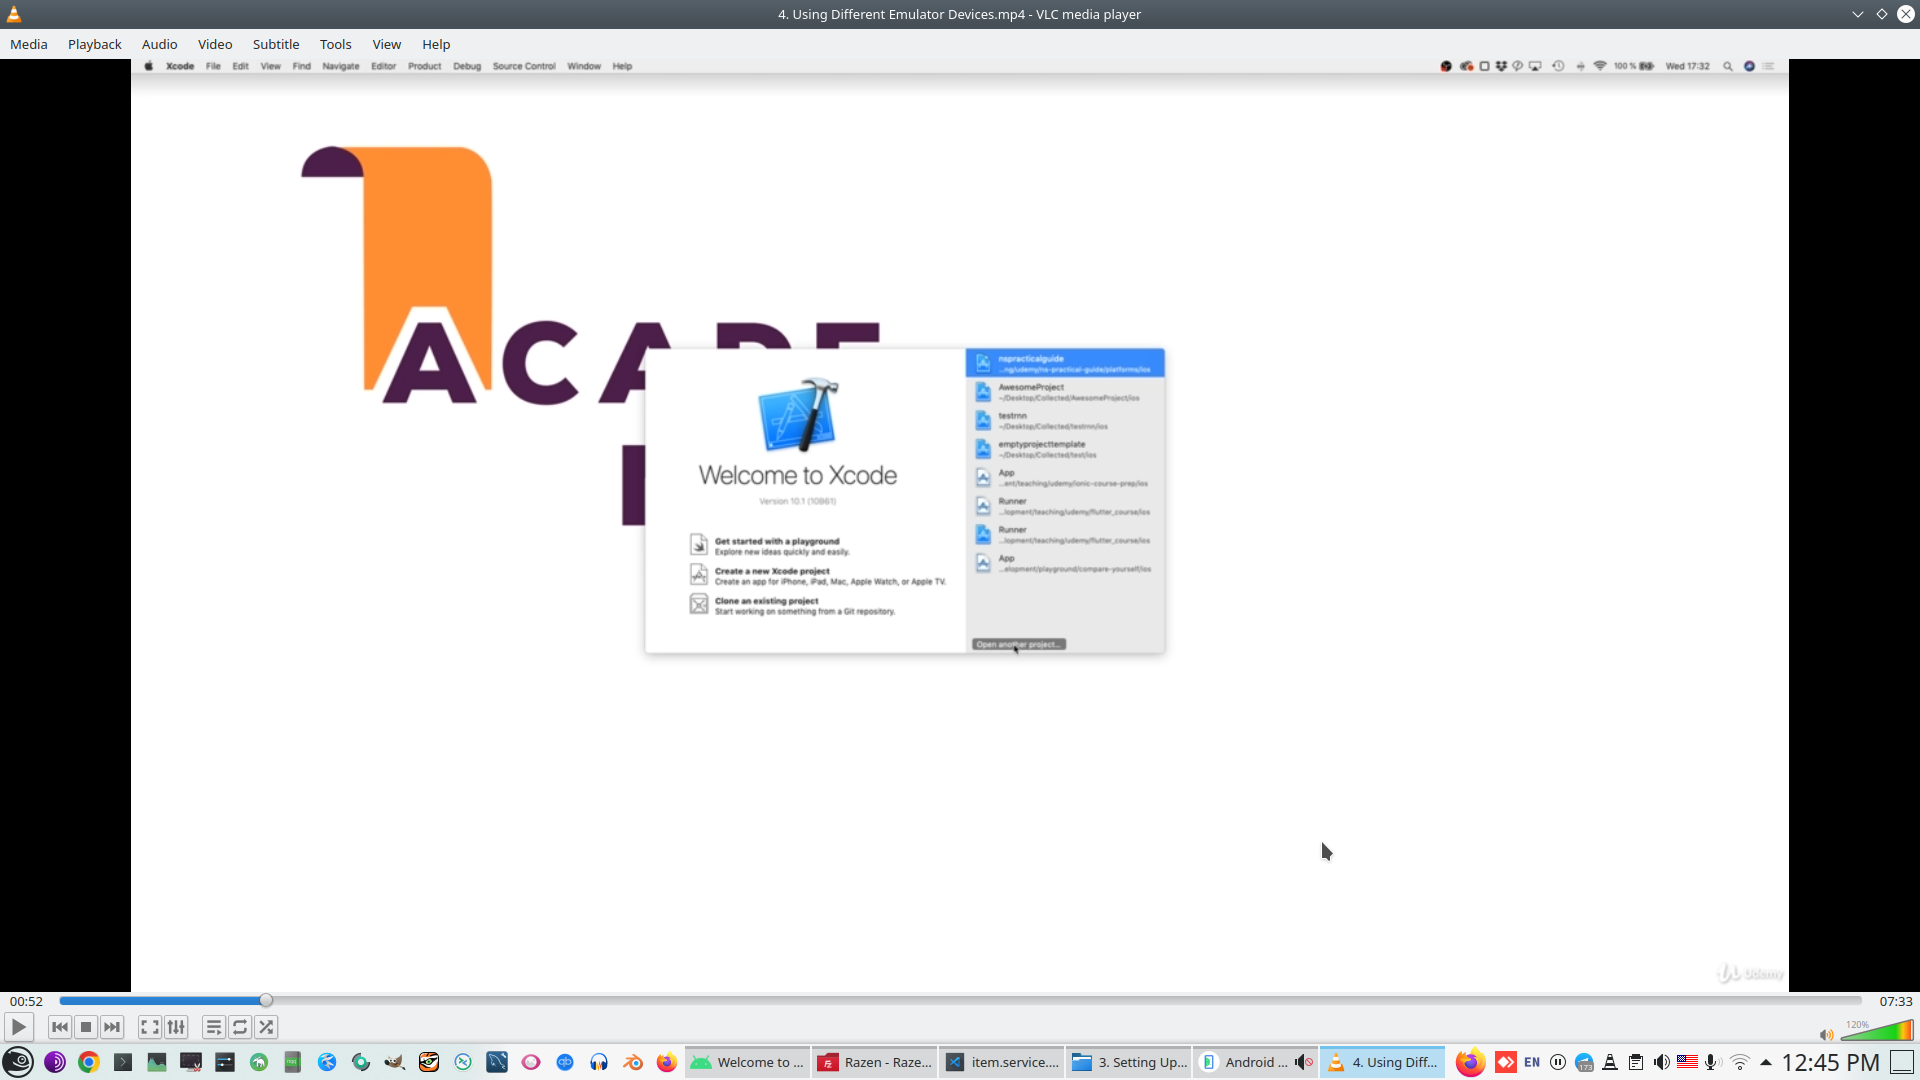
Task: Open the Media menu
Action: (29, 44)
